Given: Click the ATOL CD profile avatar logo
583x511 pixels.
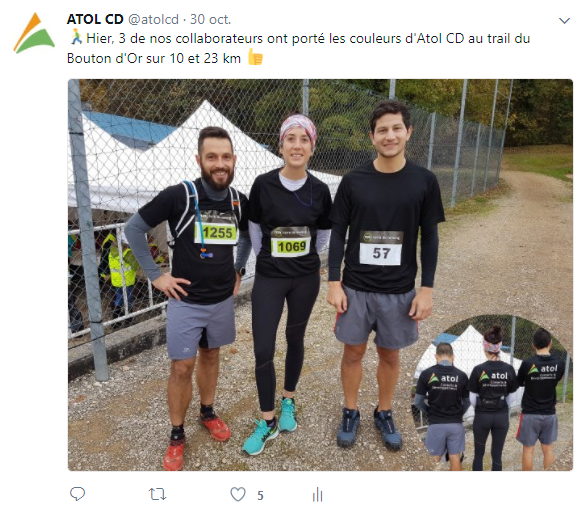Looking at the screenshot, I should (34, 33).
